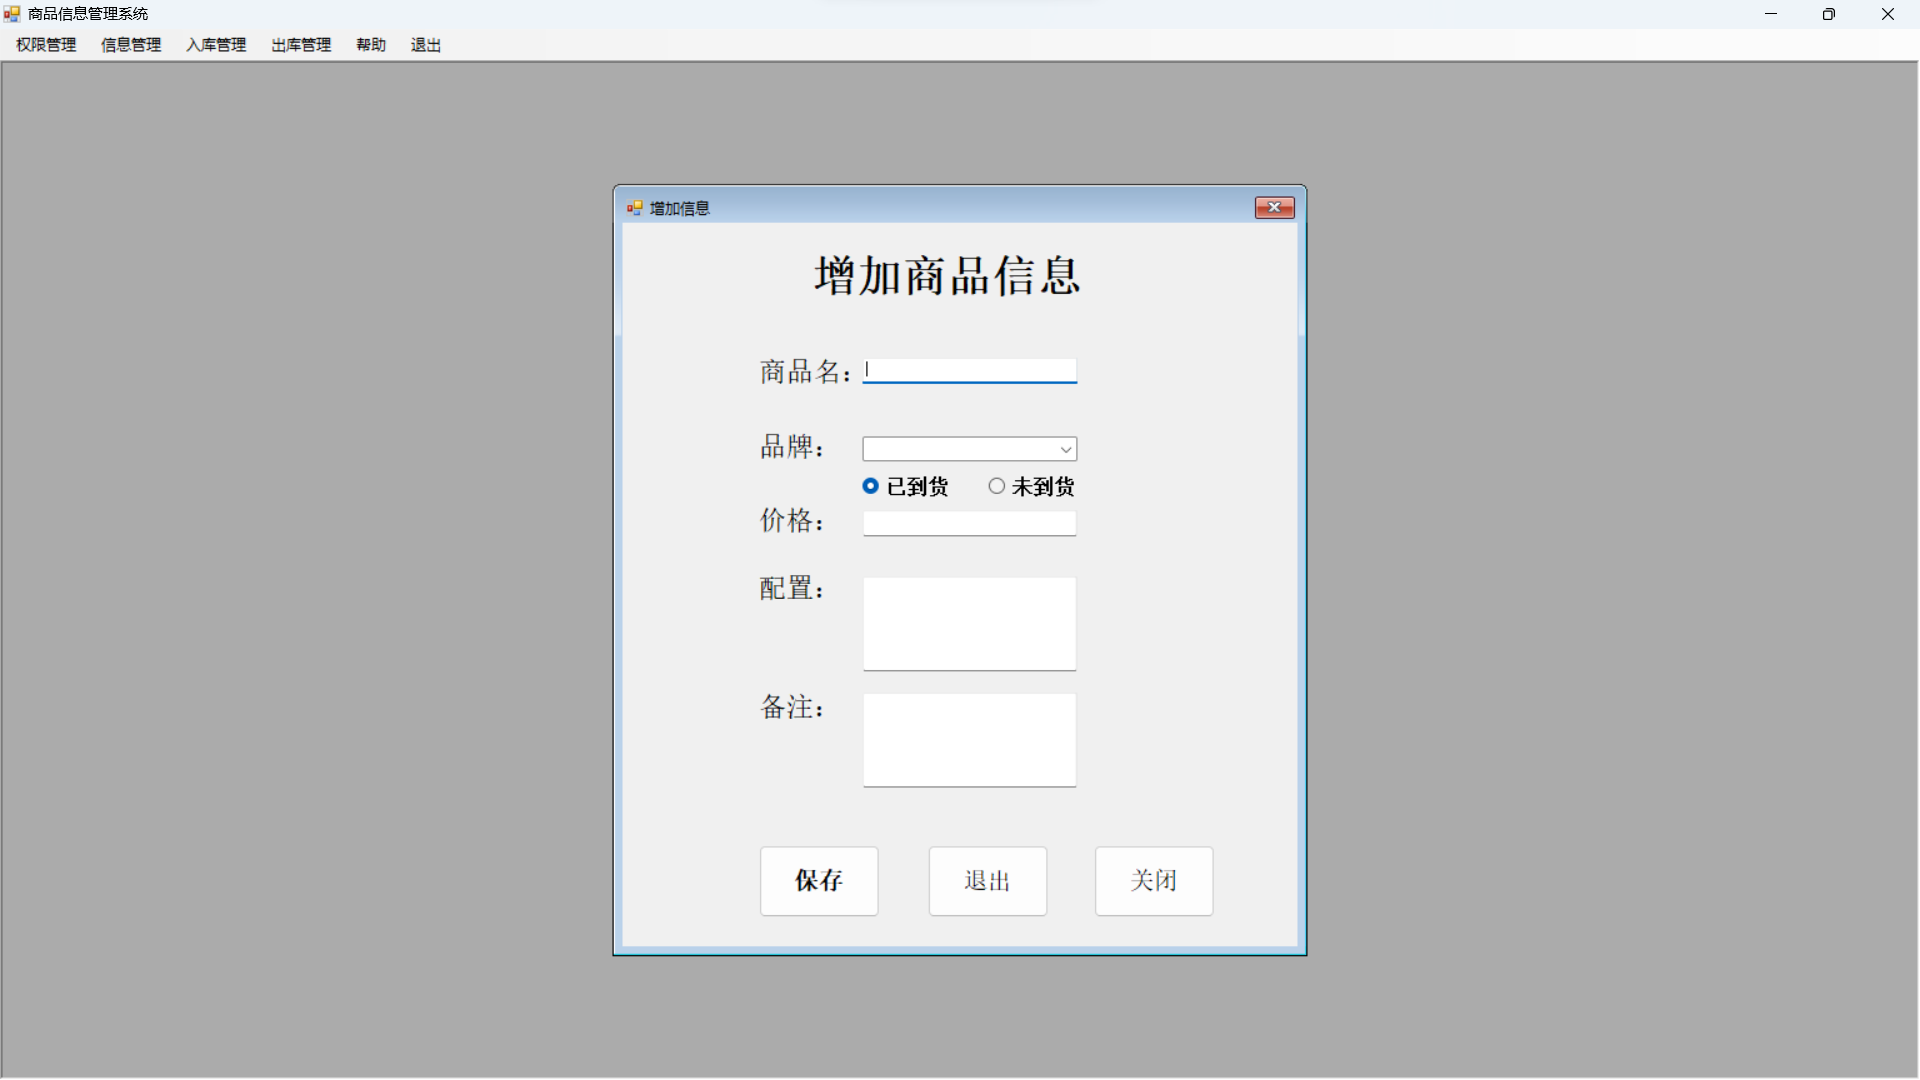Click the 关闭 button
Screen dimensions: 1920x1080
1154,881
